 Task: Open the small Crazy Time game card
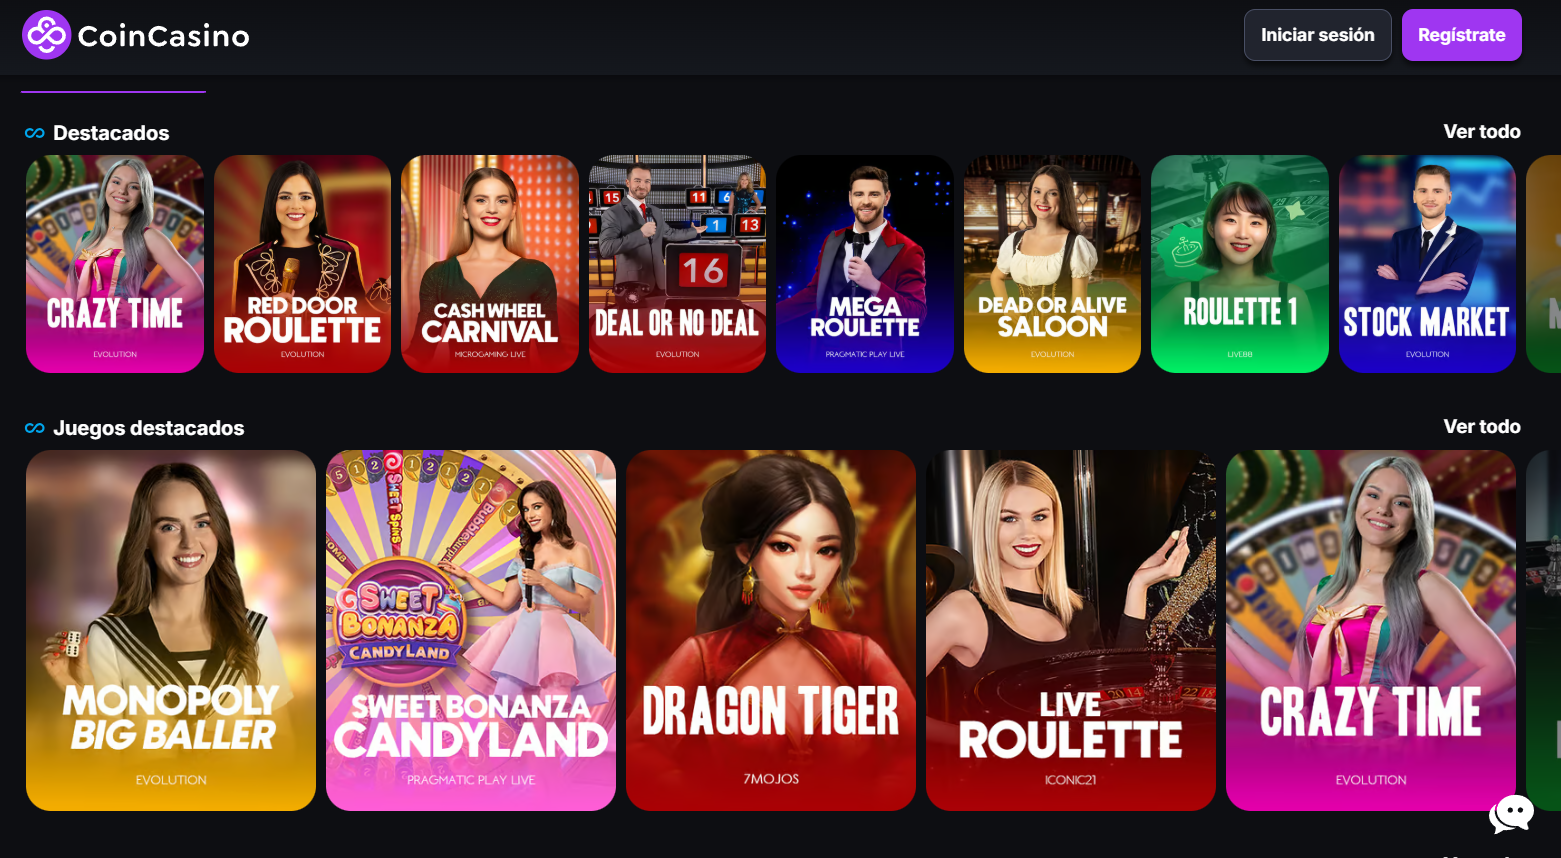115,264
